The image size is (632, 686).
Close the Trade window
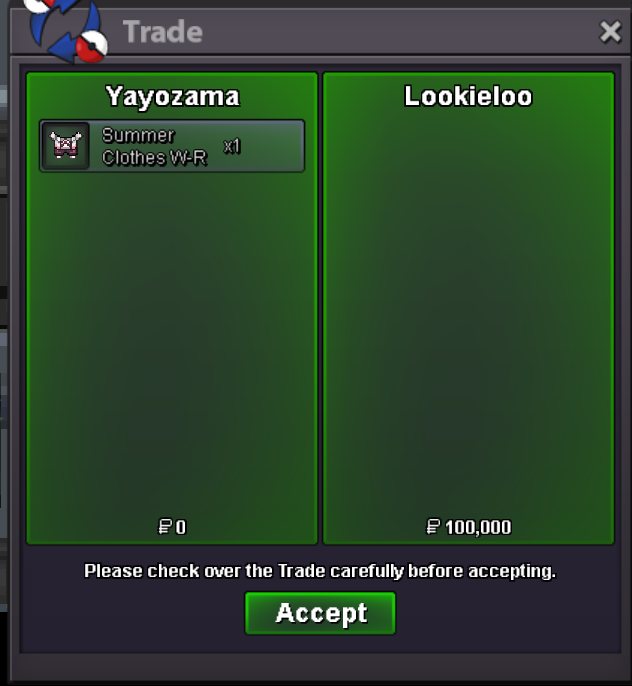pyautogui.click(x=610, y=32)
